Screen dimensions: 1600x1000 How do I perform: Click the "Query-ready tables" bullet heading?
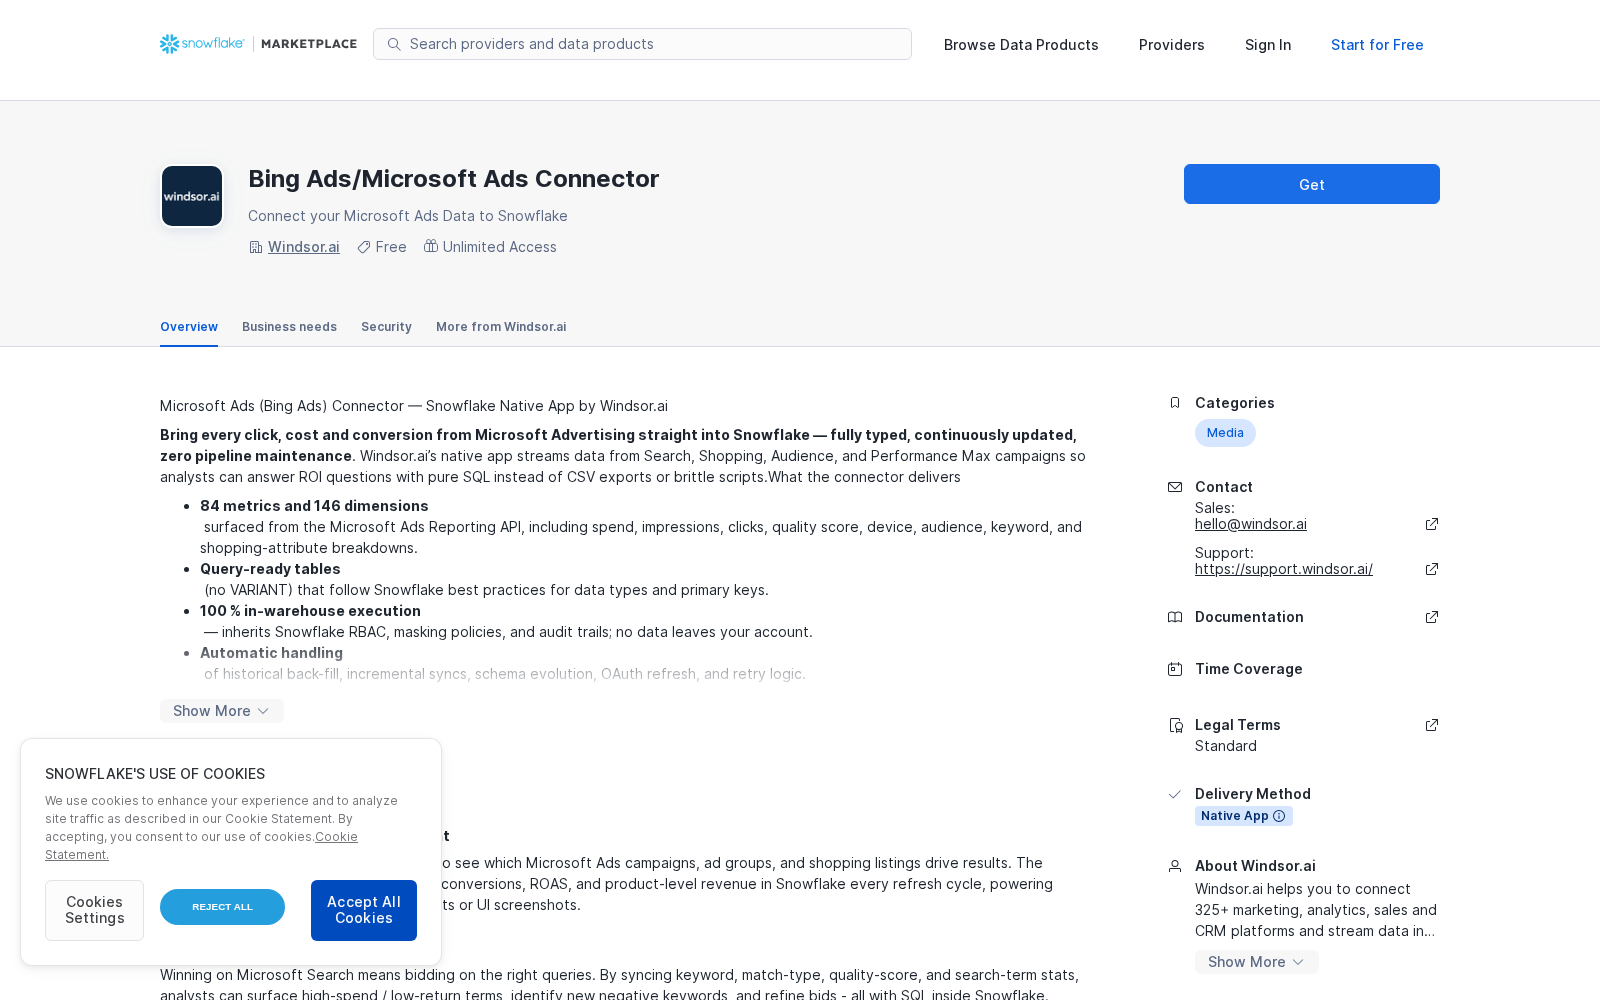click(270, 569)
